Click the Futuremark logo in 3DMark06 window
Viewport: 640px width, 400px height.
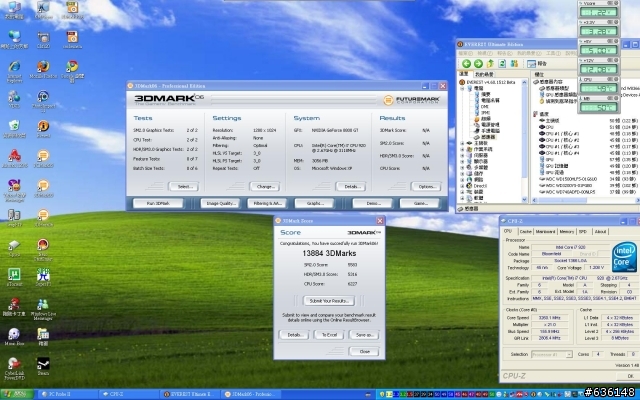click(x=411, y=100)
